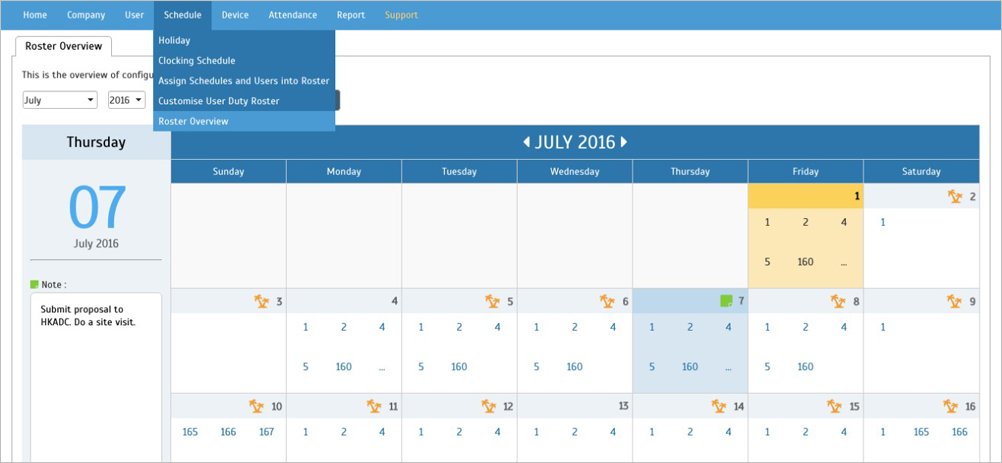Screen dimensions: 1002x463
Task: Open the User menu
Action: click(x=134, y=15)
